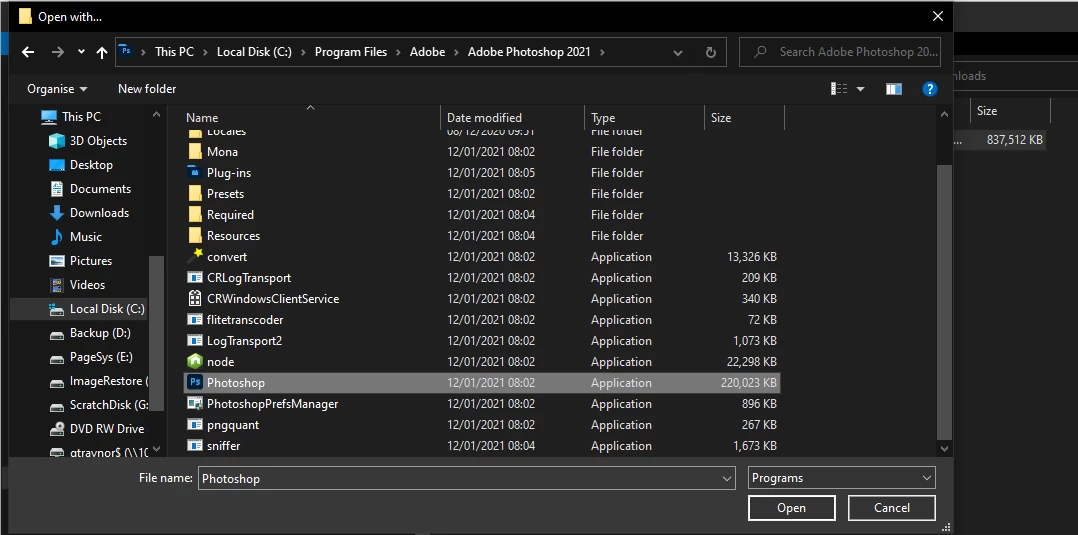Image resolution: width=1078 pixels, height=535 pixels.
Task: Select the flitetranscoder application icon
Action: 195,320
